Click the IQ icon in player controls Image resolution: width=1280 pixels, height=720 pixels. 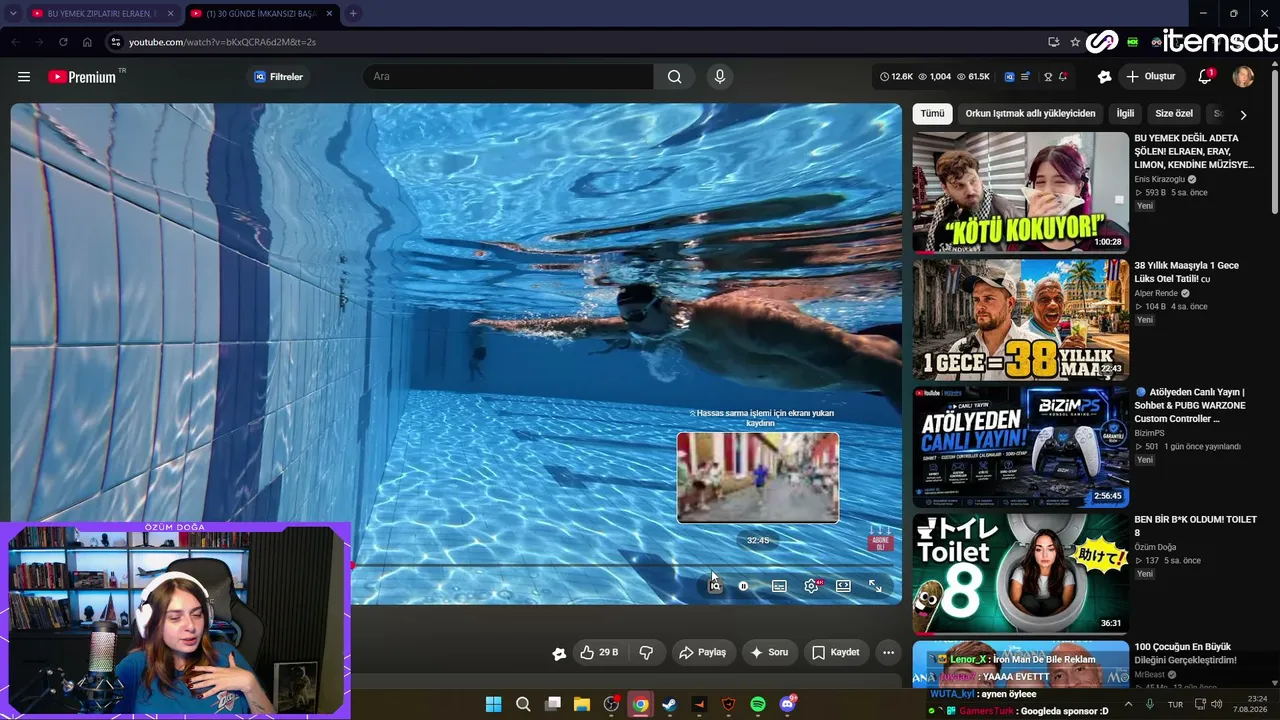pos(714,586)
